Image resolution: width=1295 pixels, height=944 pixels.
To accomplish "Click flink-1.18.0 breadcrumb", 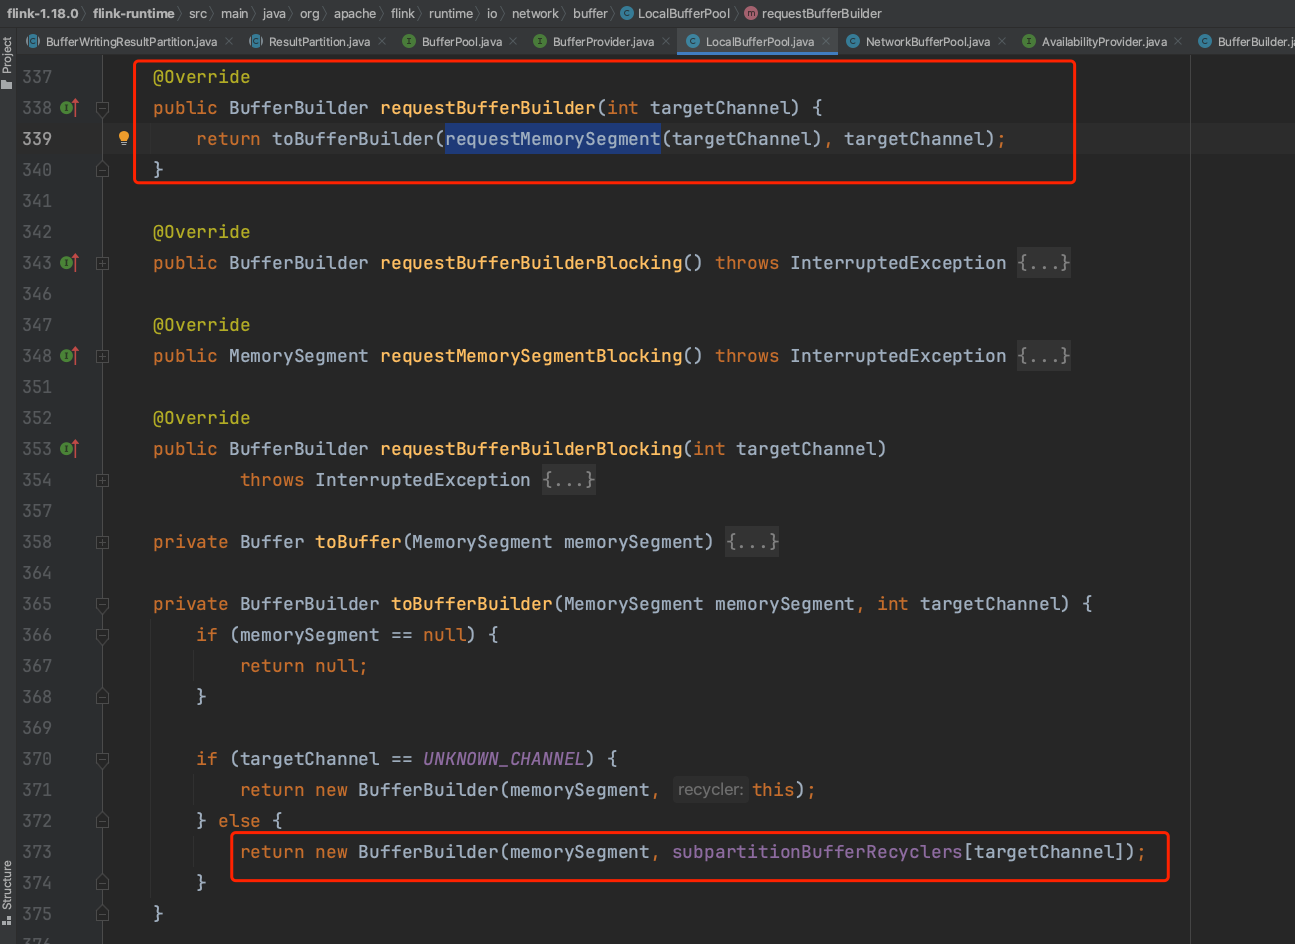I will coord(42,13).
